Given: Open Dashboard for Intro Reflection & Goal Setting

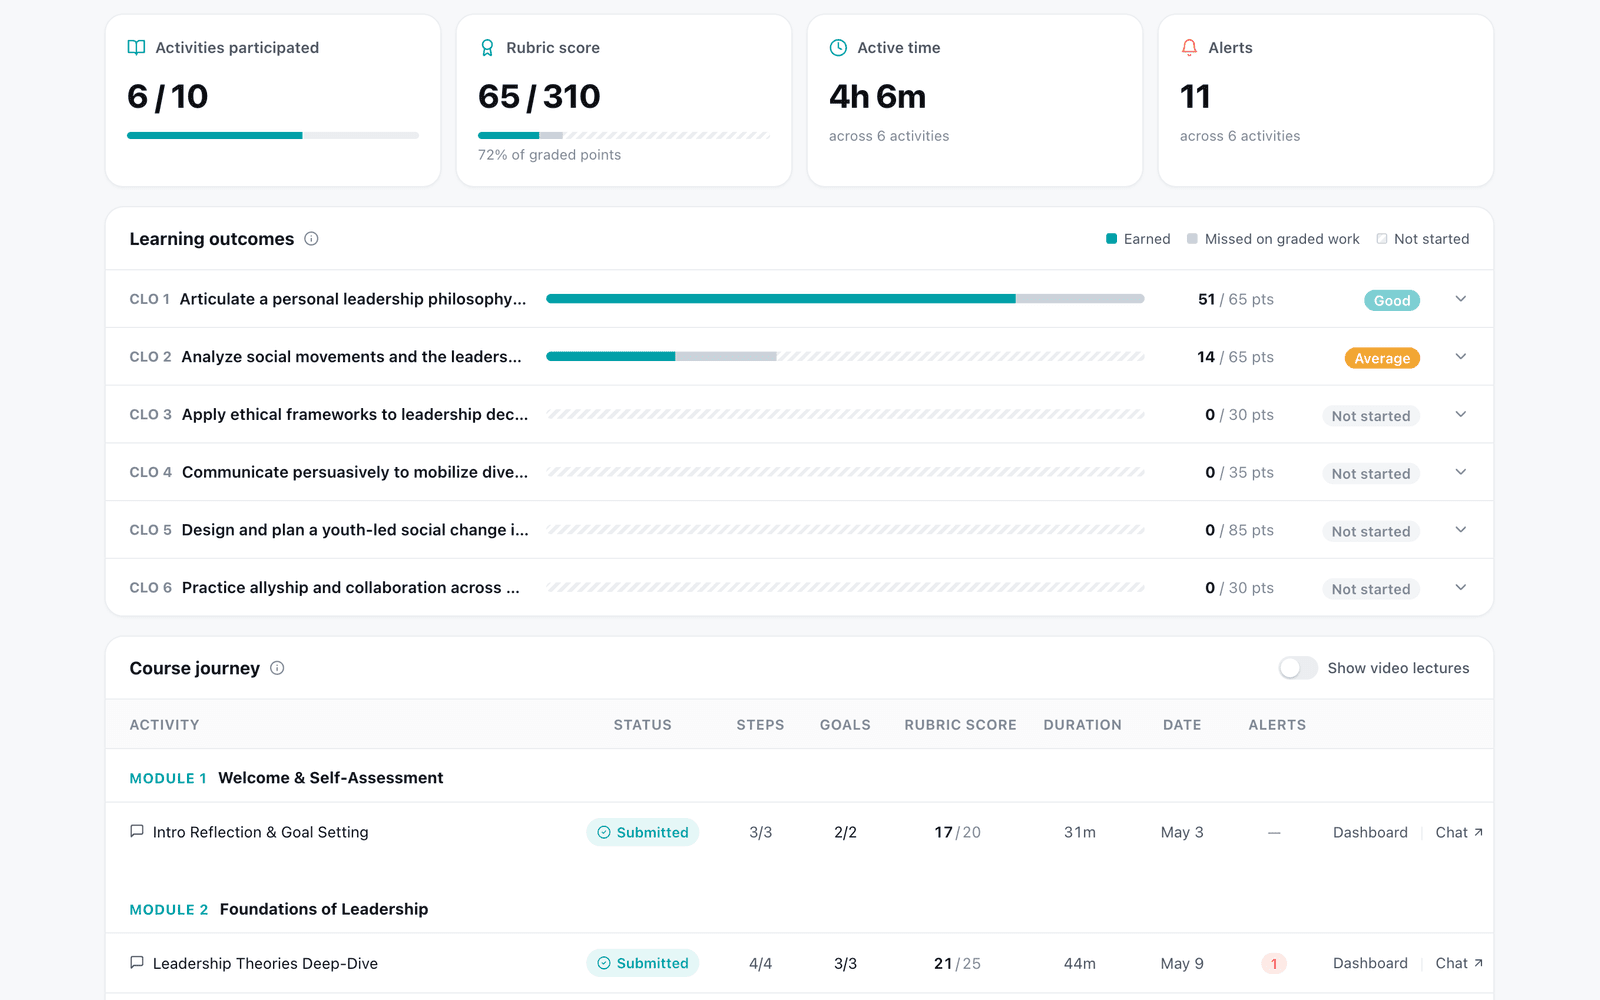Looking at the screenshot, I should tap(1370, 832).
